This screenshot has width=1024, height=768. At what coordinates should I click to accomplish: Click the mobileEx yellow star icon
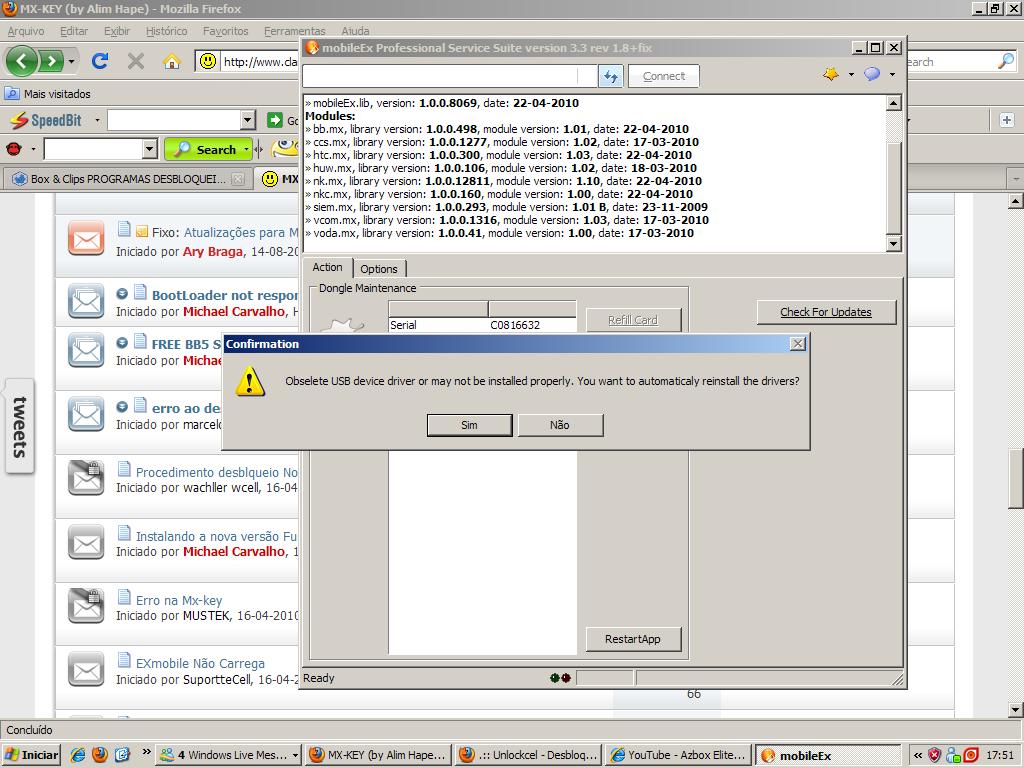(831, 74)
